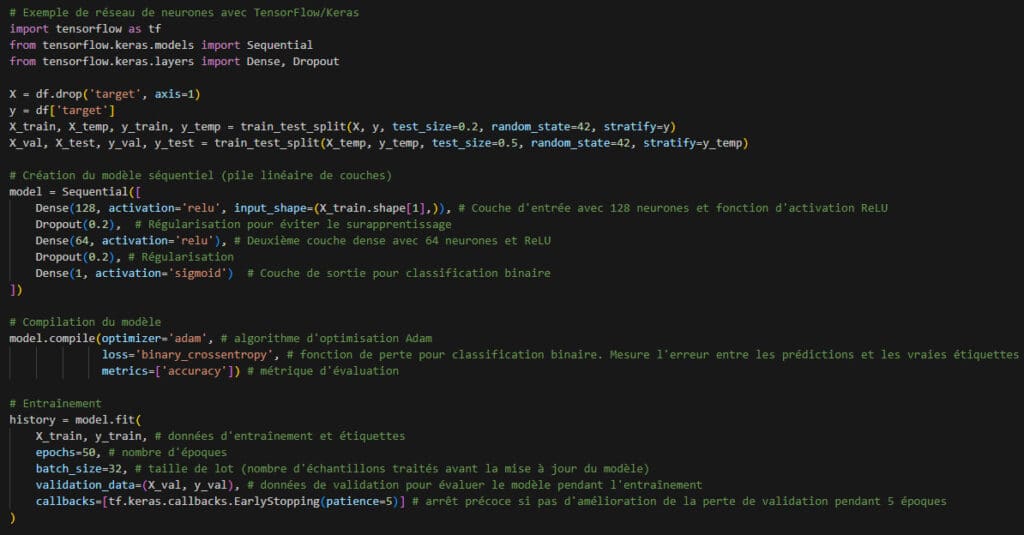
Task: Click 'X_train, X_temp, y_train, y_temp' assignment targets
Action: (x=115, y=127)
